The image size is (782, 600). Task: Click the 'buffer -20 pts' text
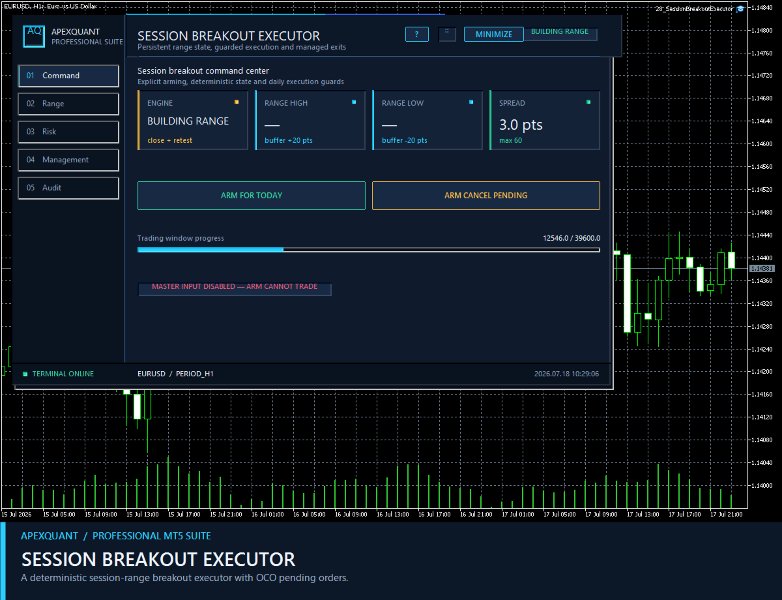click(x=404, y=141)
